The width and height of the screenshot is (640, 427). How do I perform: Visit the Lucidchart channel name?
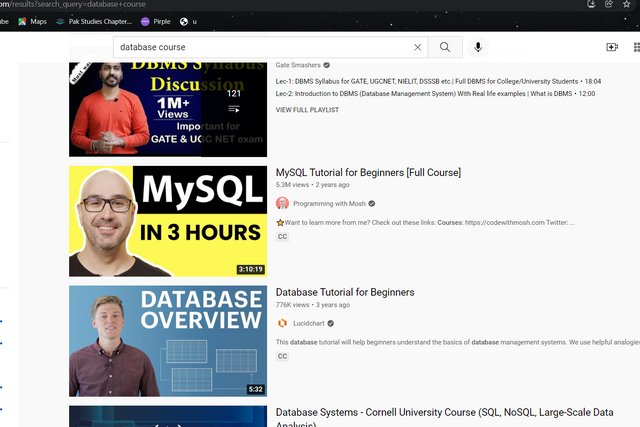[309, 323]
